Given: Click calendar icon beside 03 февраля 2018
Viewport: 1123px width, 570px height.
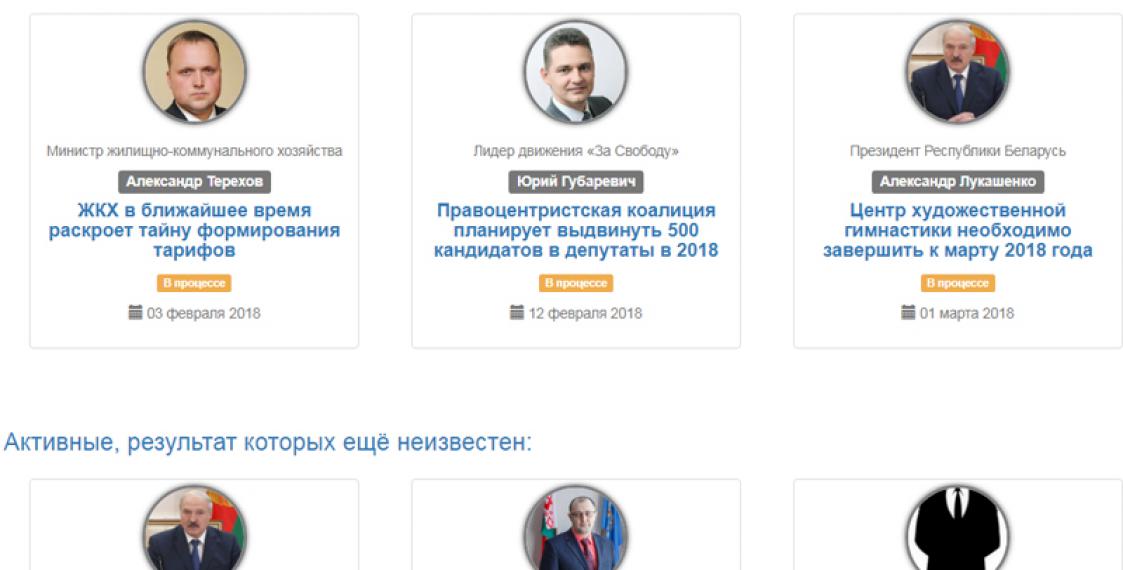Looking at the screenshot, I should click(x=135, y=313).
